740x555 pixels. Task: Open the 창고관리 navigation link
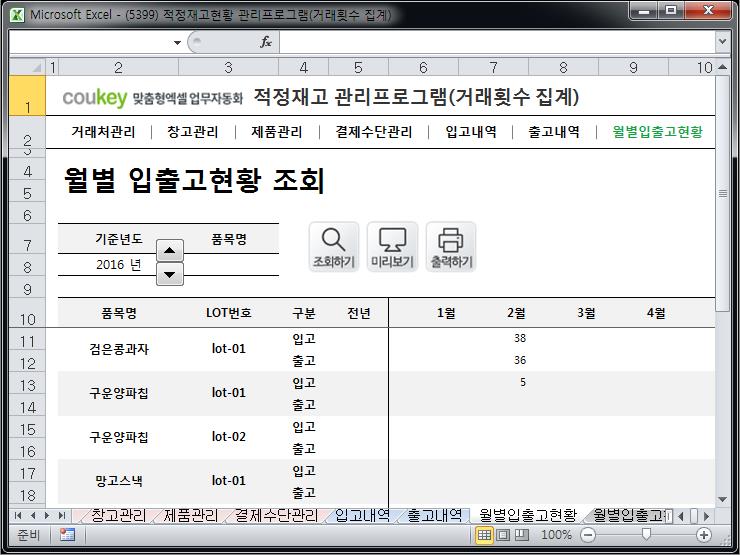(x=193, y=132)
